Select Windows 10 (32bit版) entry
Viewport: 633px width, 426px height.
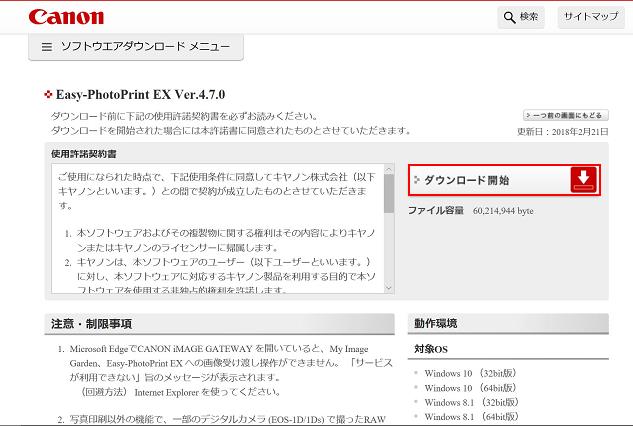click(x=470, y=373)
